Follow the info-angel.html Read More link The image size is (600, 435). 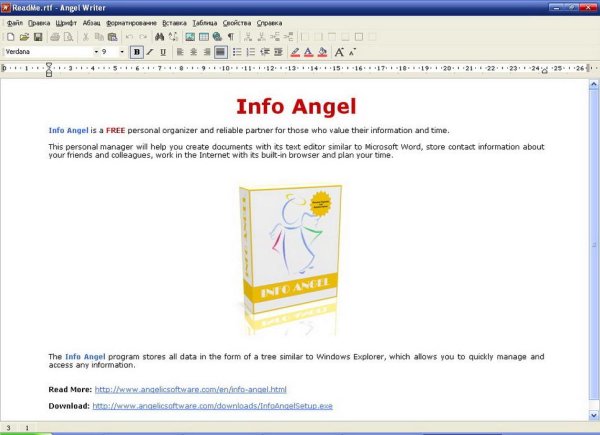(x=191, y=389)
